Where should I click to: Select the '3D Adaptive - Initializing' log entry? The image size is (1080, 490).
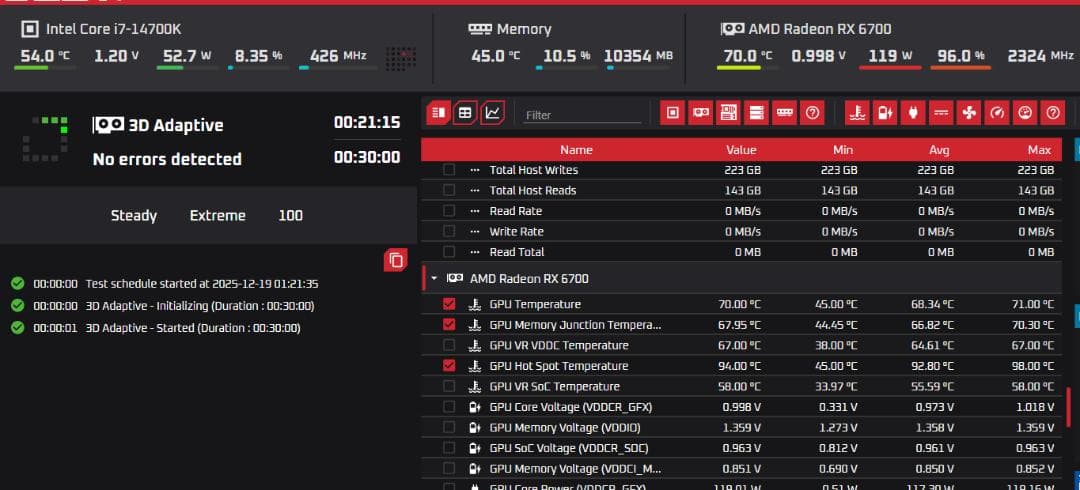tap(200, 306)
